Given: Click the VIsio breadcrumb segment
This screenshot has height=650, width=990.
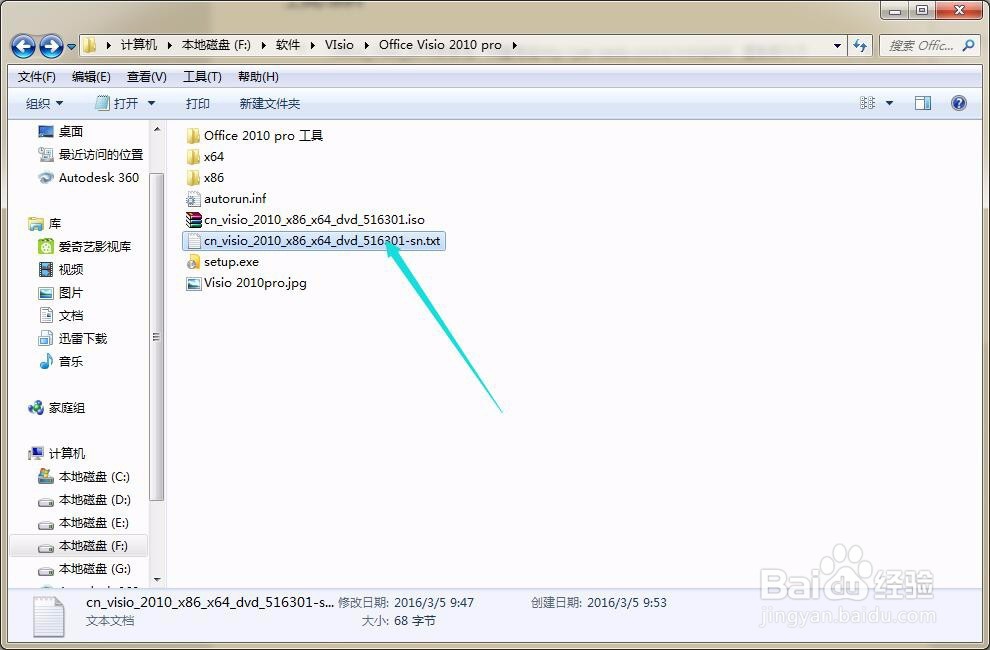Looking at the screenshot, I should tap(339, 45).
